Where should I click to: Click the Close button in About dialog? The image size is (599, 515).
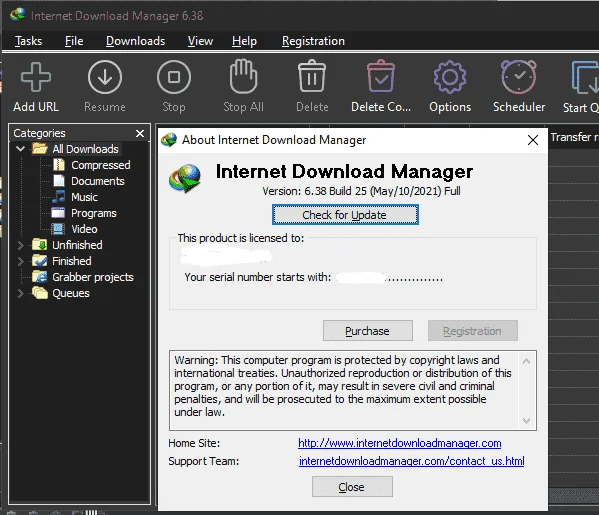click(x=352, y=487)
